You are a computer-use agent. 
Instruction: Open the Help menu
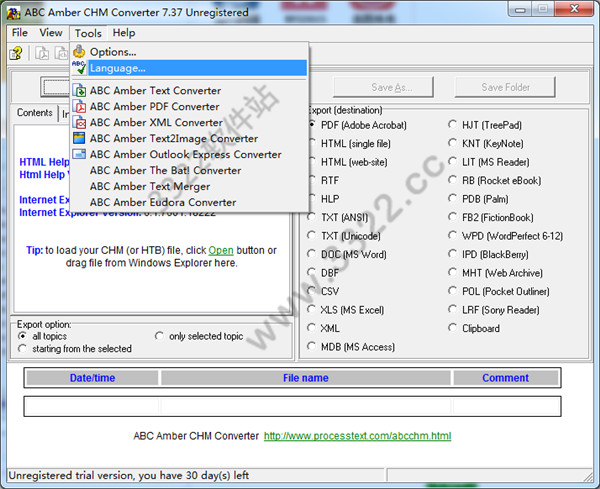pyautogui.click(x=124, y=33)
